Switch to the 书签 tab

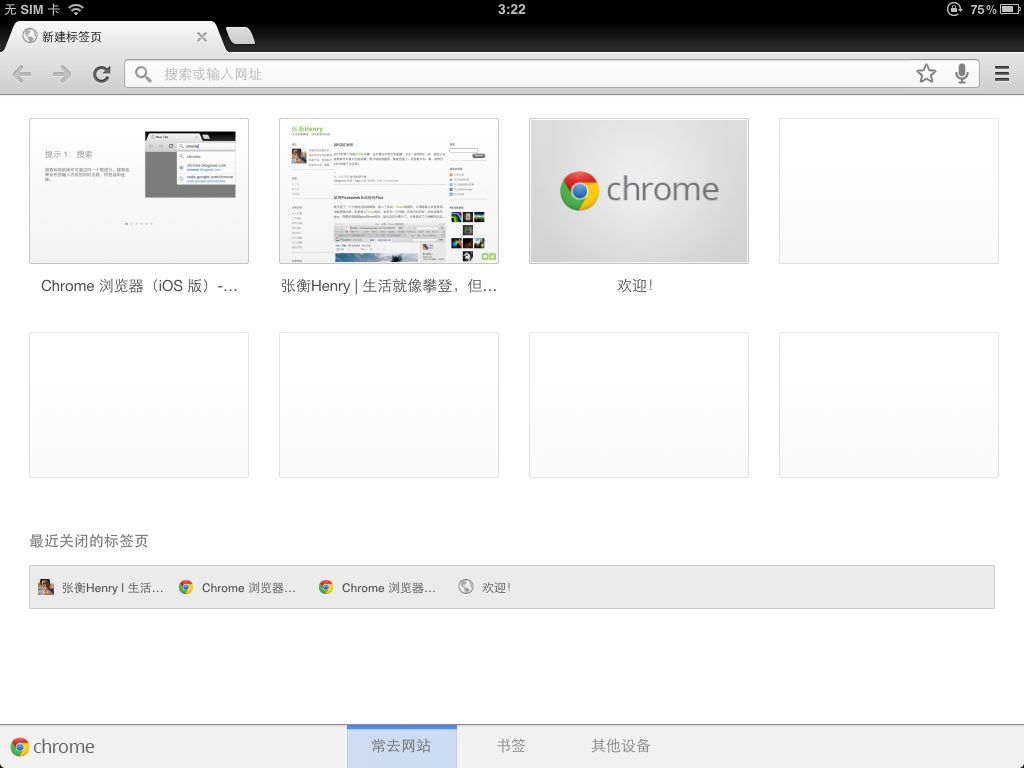point(510,746)
